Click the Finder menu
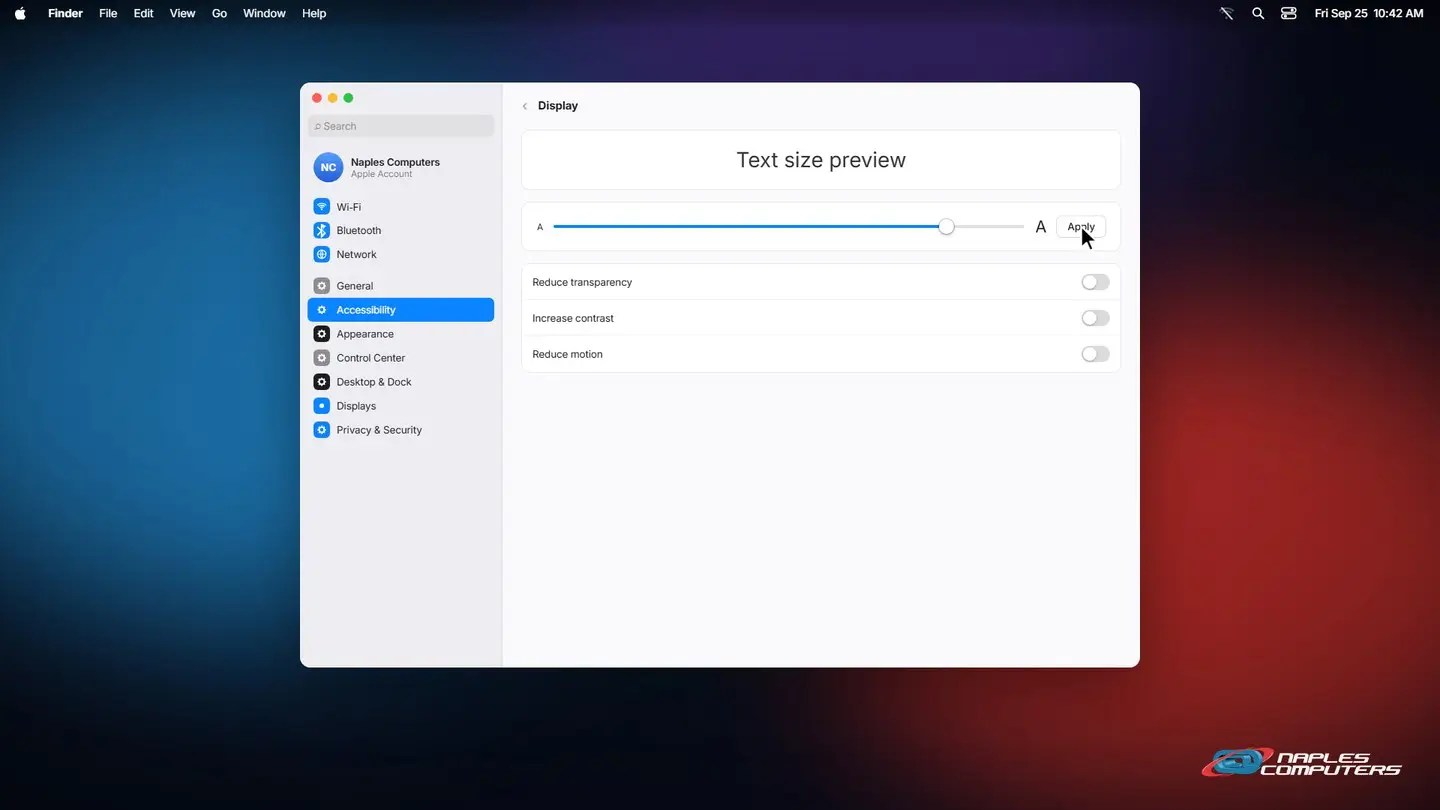 [x=65, y=13]
